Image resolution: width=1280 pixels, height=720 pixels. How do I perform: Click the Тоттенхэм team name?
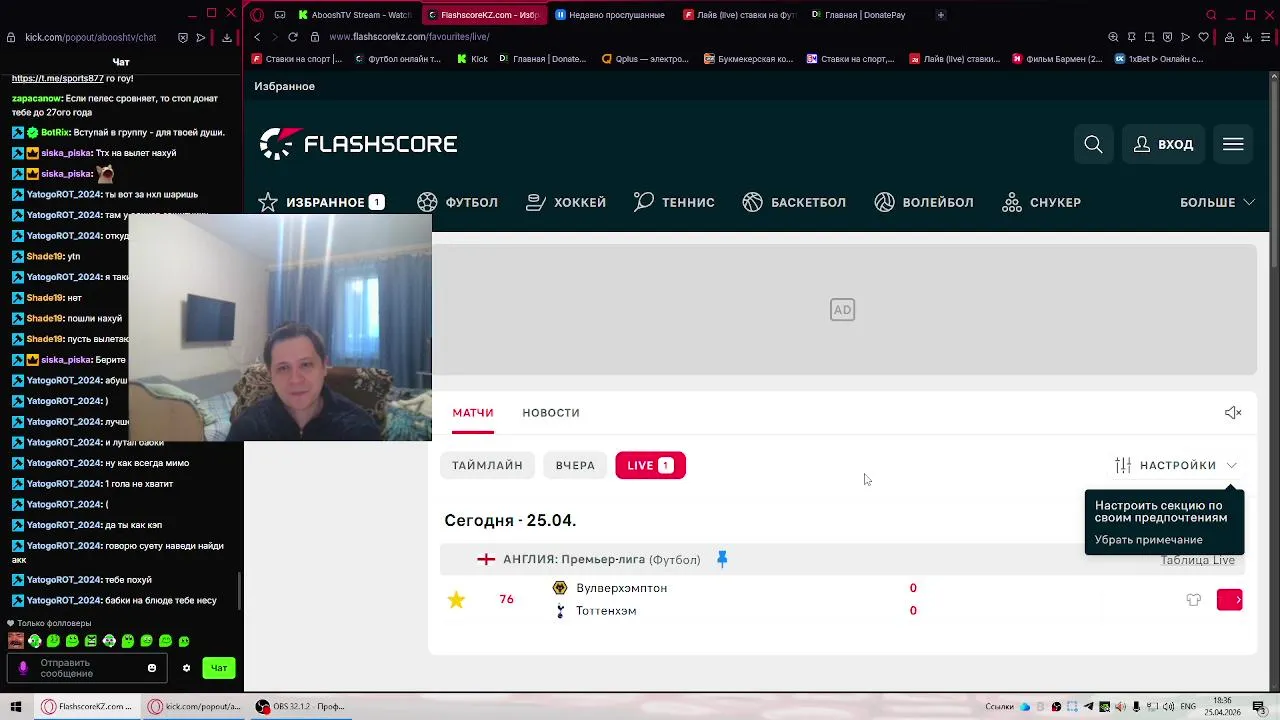(606, 611)
